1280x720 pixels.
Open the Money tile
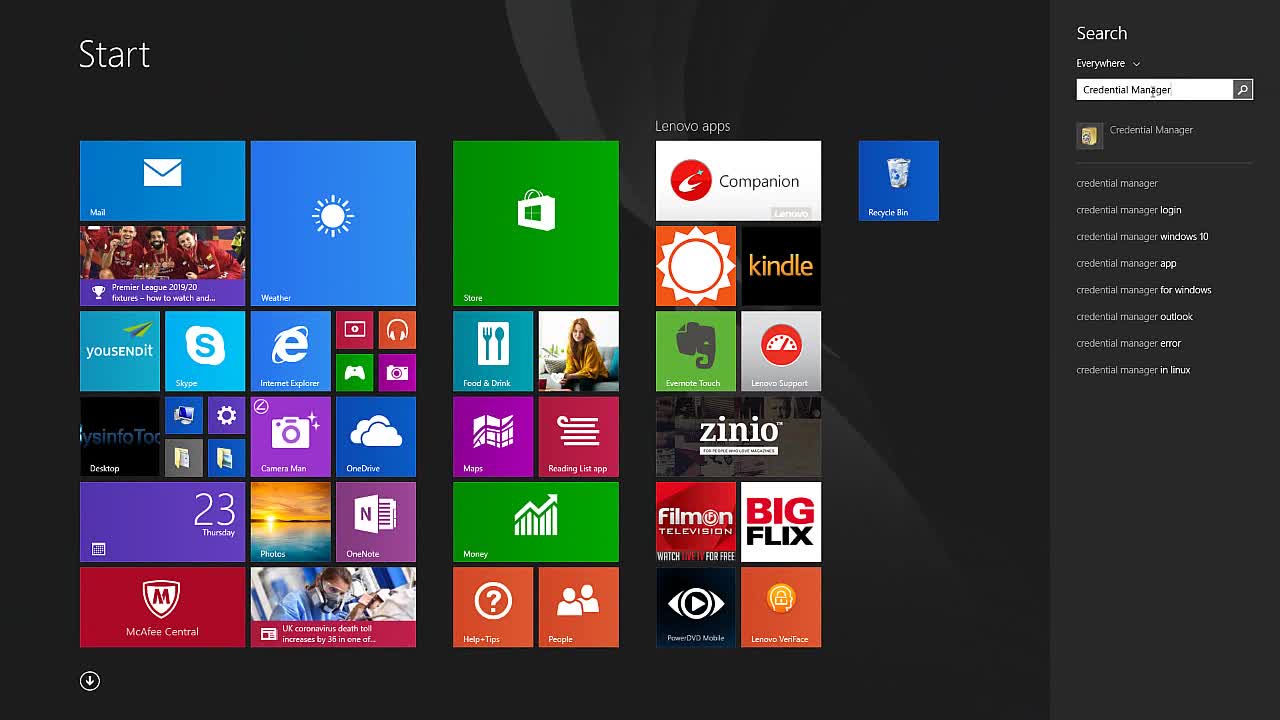click(536, 522)
